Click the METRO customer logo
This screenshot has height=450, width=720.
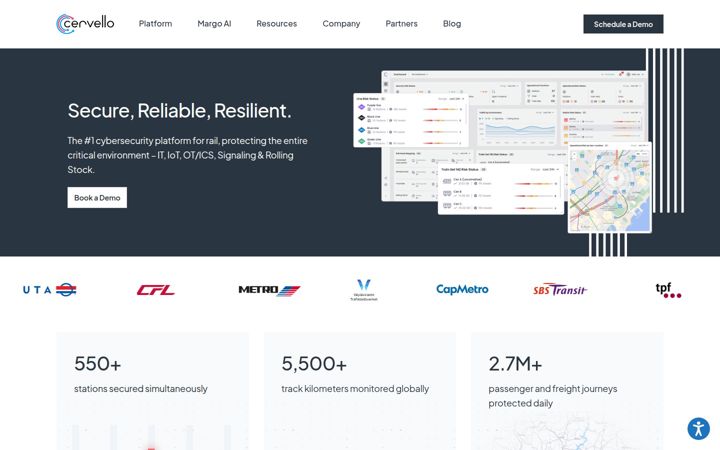[269, 290]
